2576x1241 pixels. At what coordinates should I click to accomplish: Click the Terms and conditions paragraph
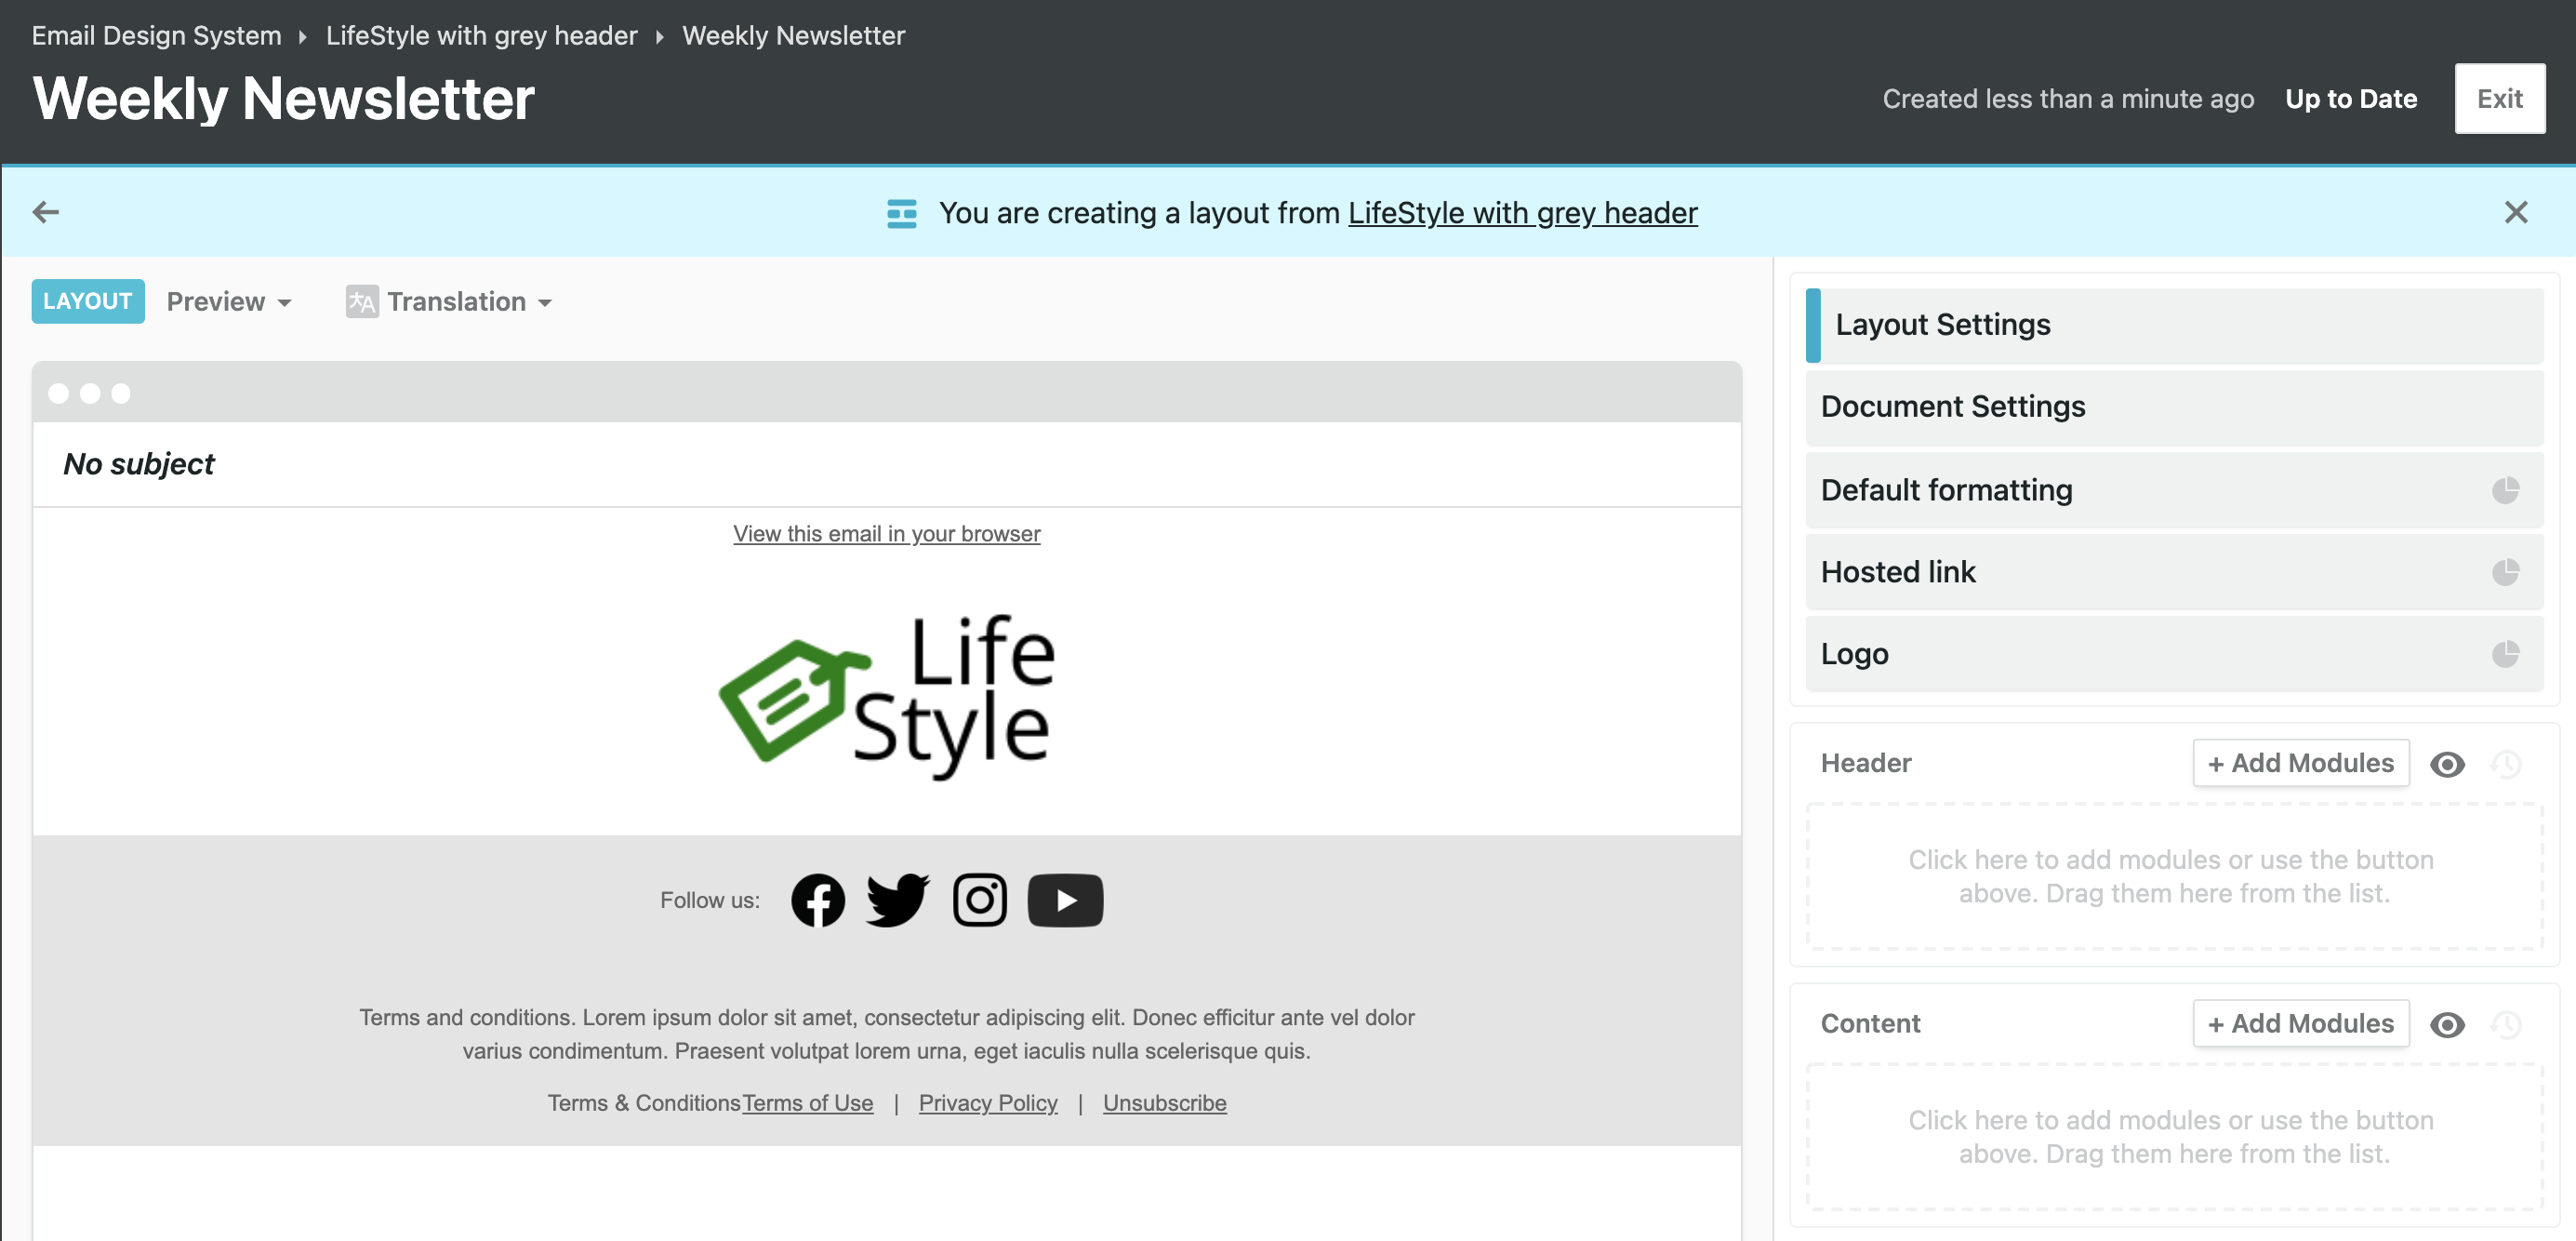(x=886, y=1034)
